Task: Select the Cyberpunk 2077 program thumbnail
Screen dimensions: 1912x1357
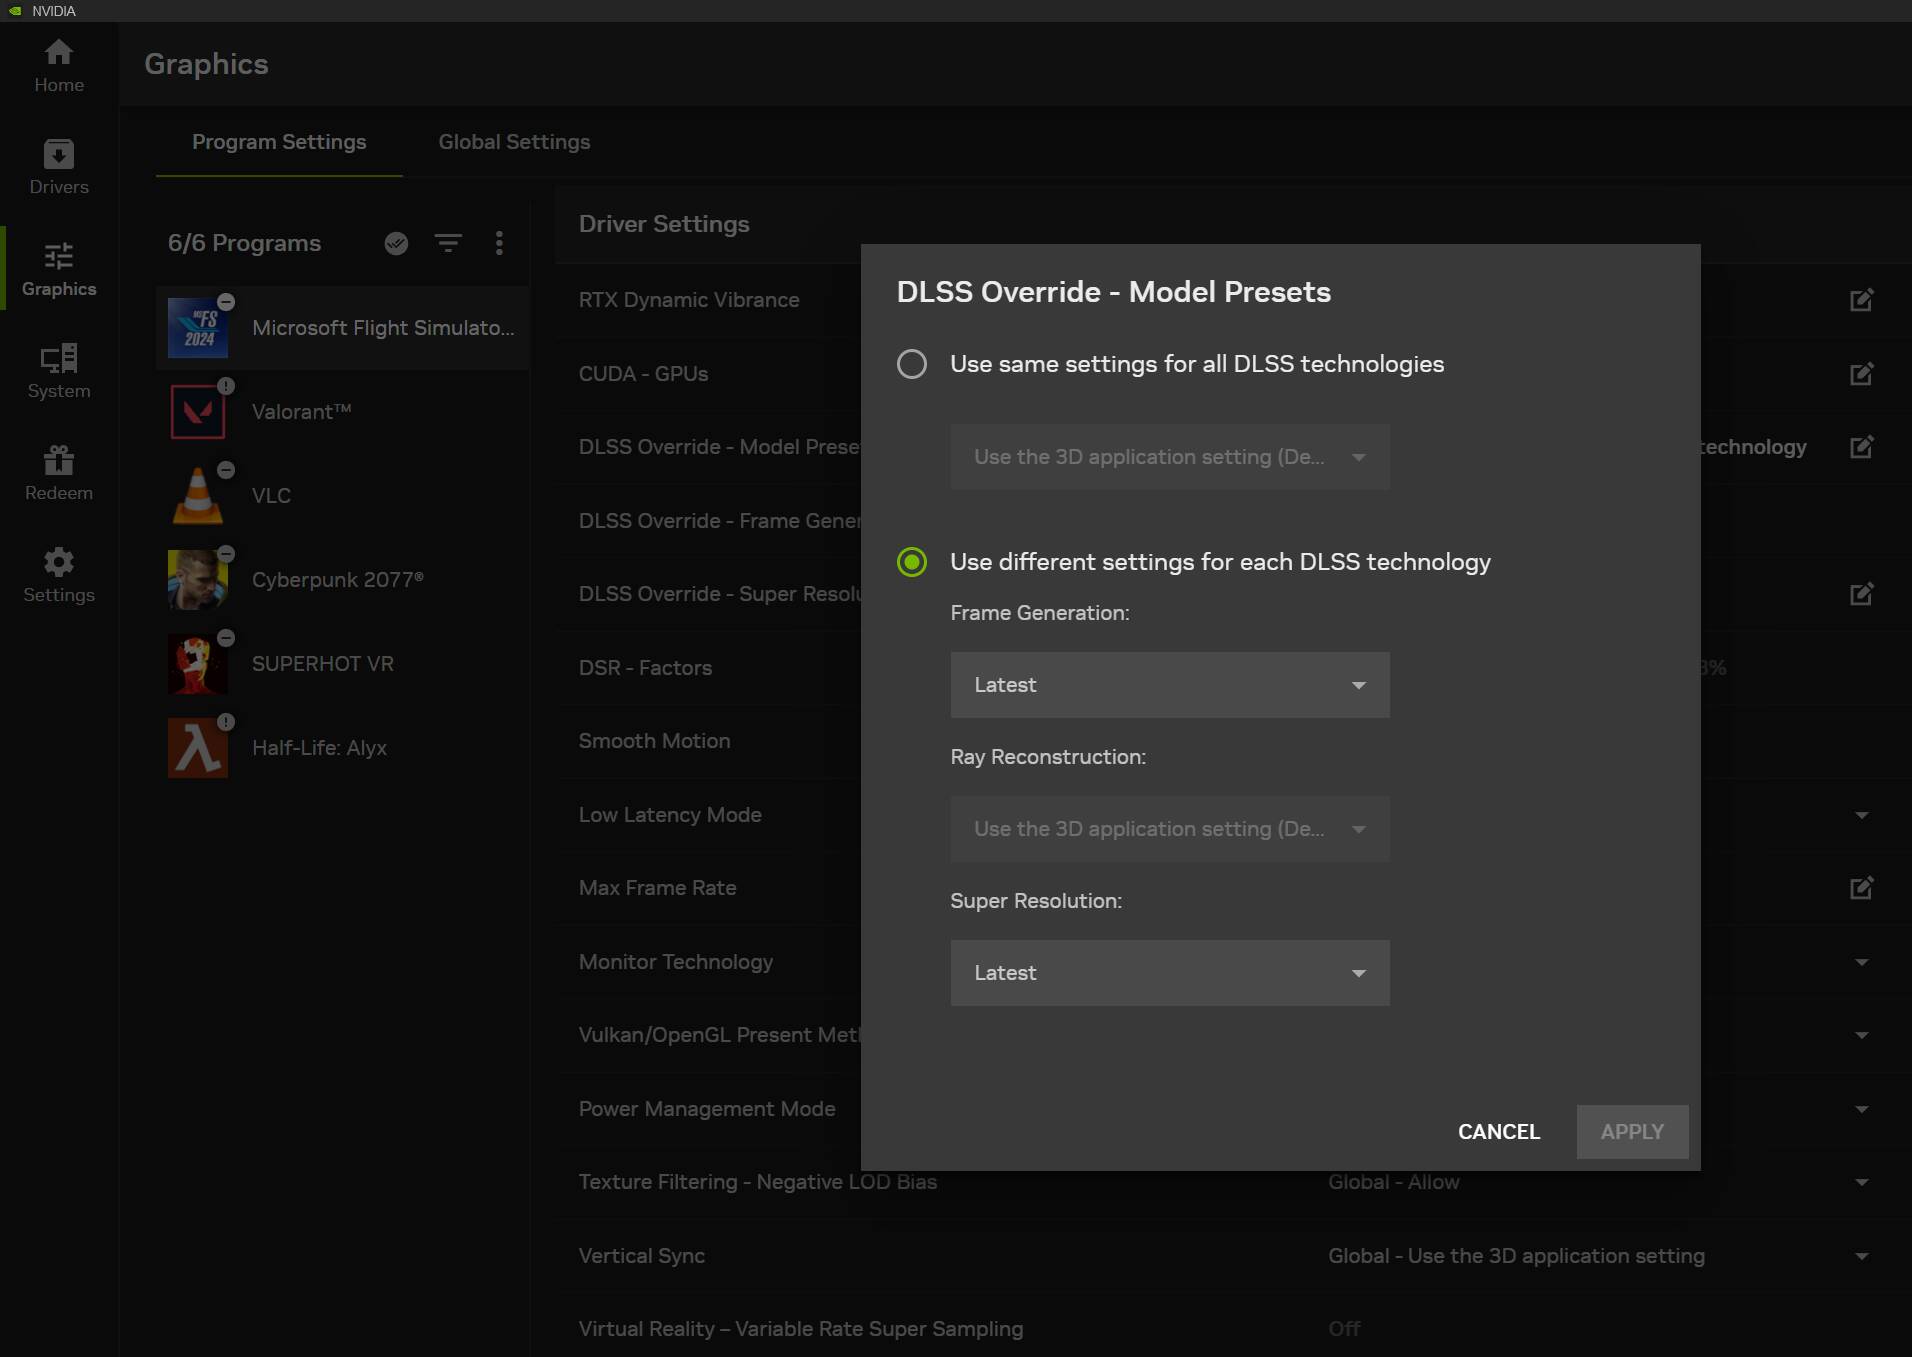Action: [198, 579]
